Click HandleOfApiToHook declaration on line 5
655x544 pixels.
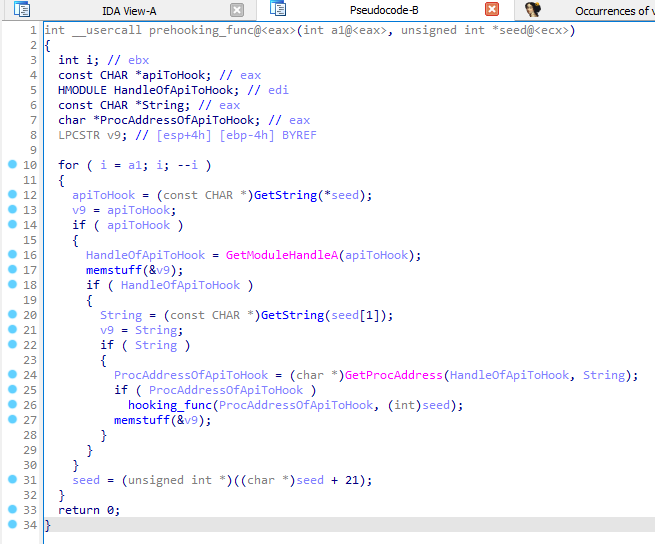point(149,90)
